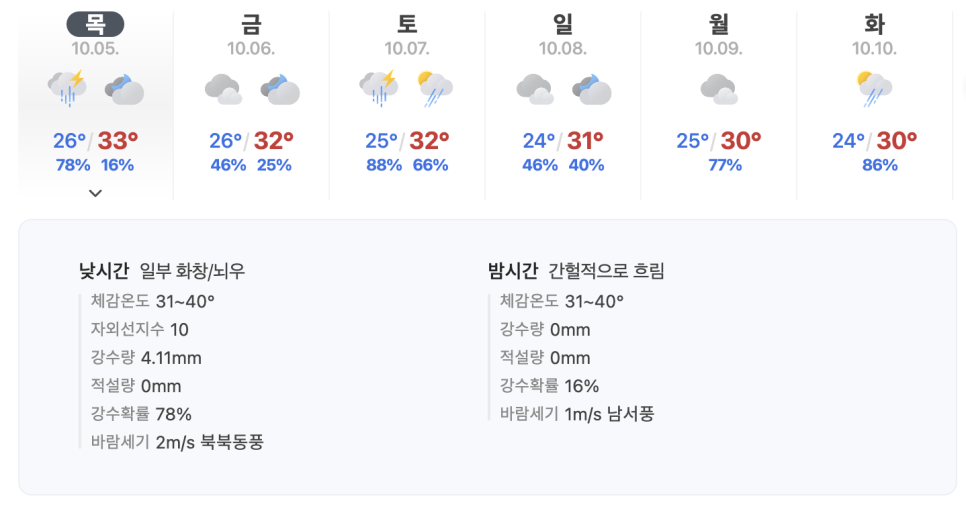Click Monday 10.09 cloudy icon
The width and height of the screenshot is (966, 513).
(x=718, y=89)
